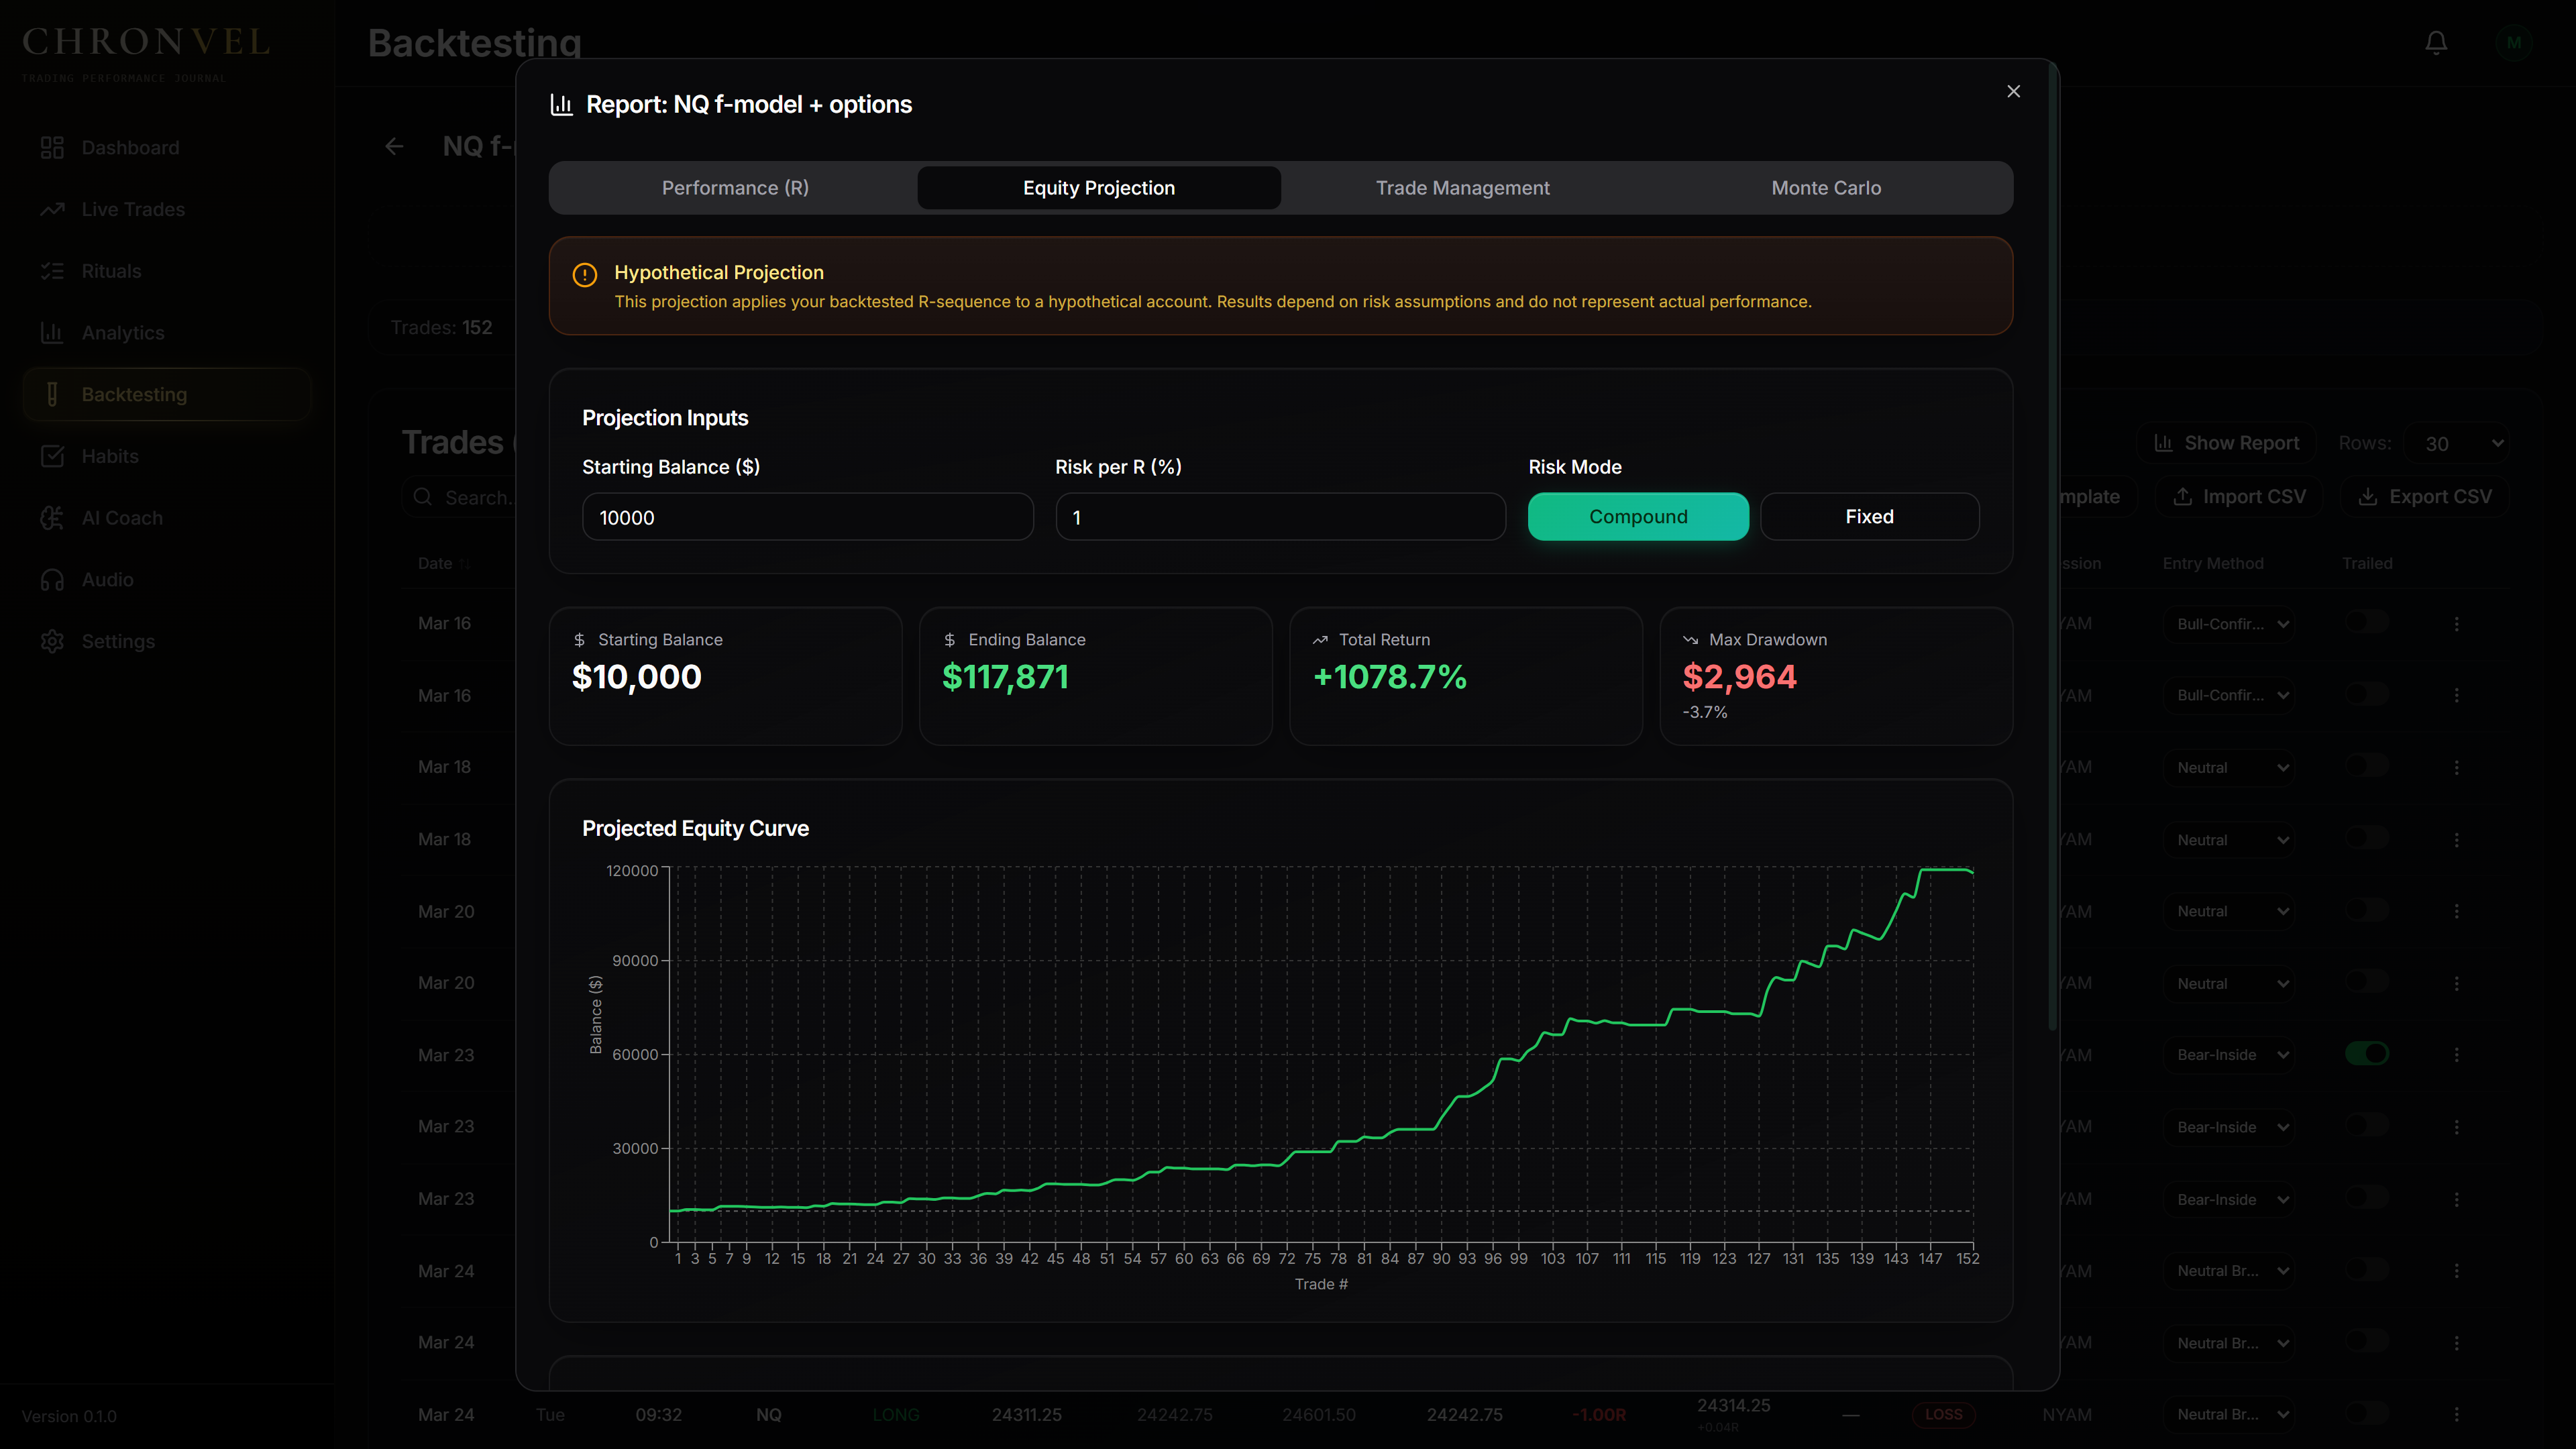The image size is (2576, 1449).
Task: Click the Export CSV button
Action: [x=2425, y=497]
